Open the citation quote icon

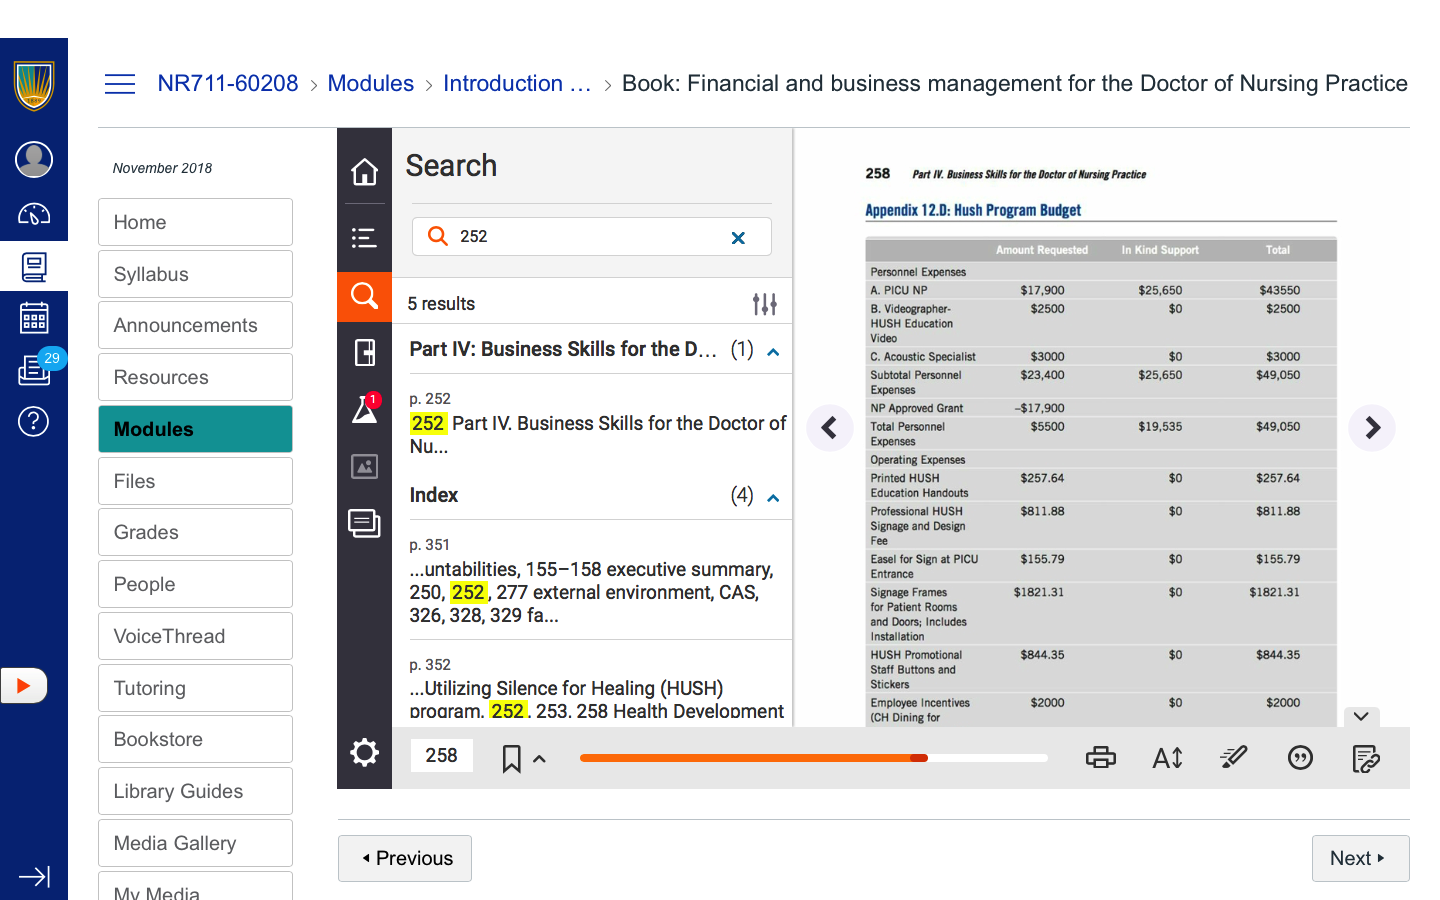tap(1299, 758)
